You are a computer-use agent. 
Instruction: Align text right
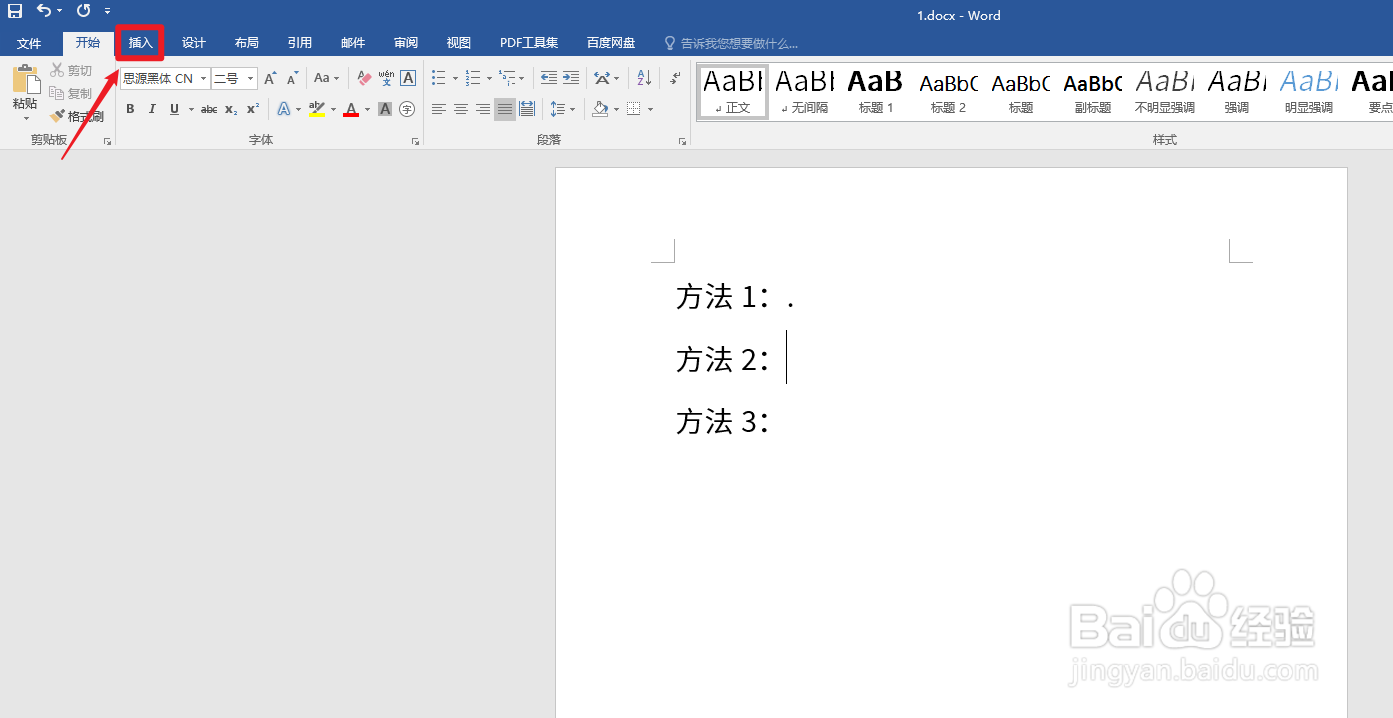pos(483,109)
